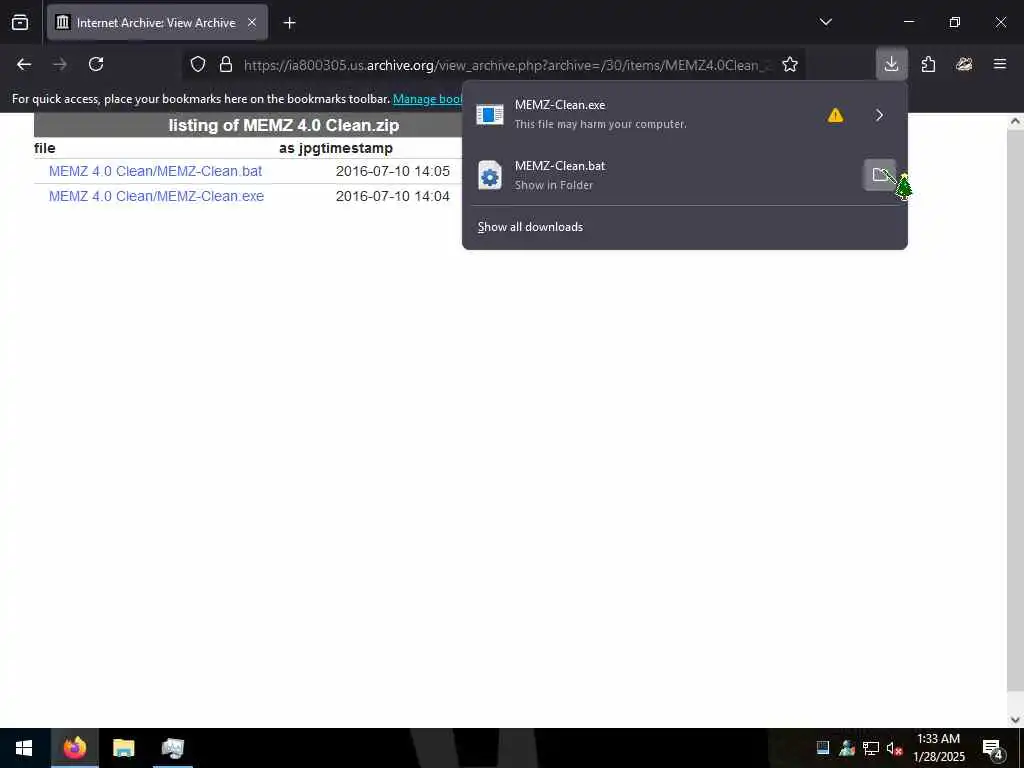Toggle the downloads panel button

pyautogui.click(x=891, y=64)
